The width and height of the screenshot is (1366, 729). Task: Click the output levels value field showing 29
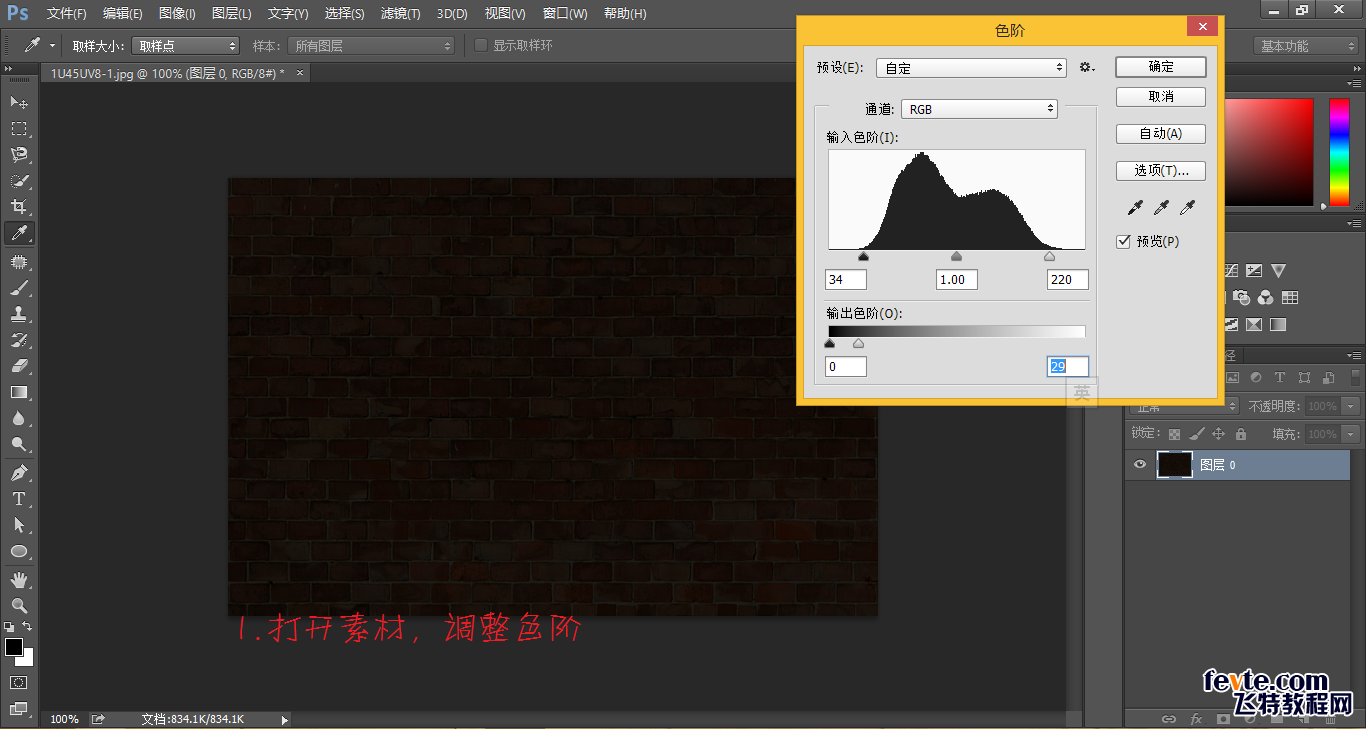coord(1067,366)
